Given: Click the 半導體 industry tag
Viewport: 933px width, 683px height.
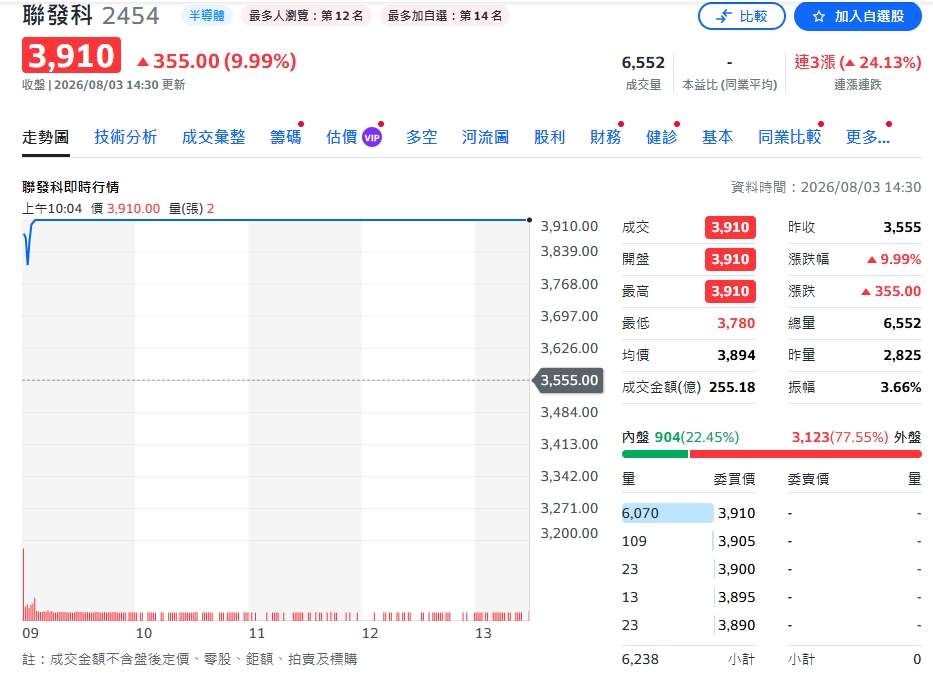Looking at the screenshot, I should (x=207, y=15).
